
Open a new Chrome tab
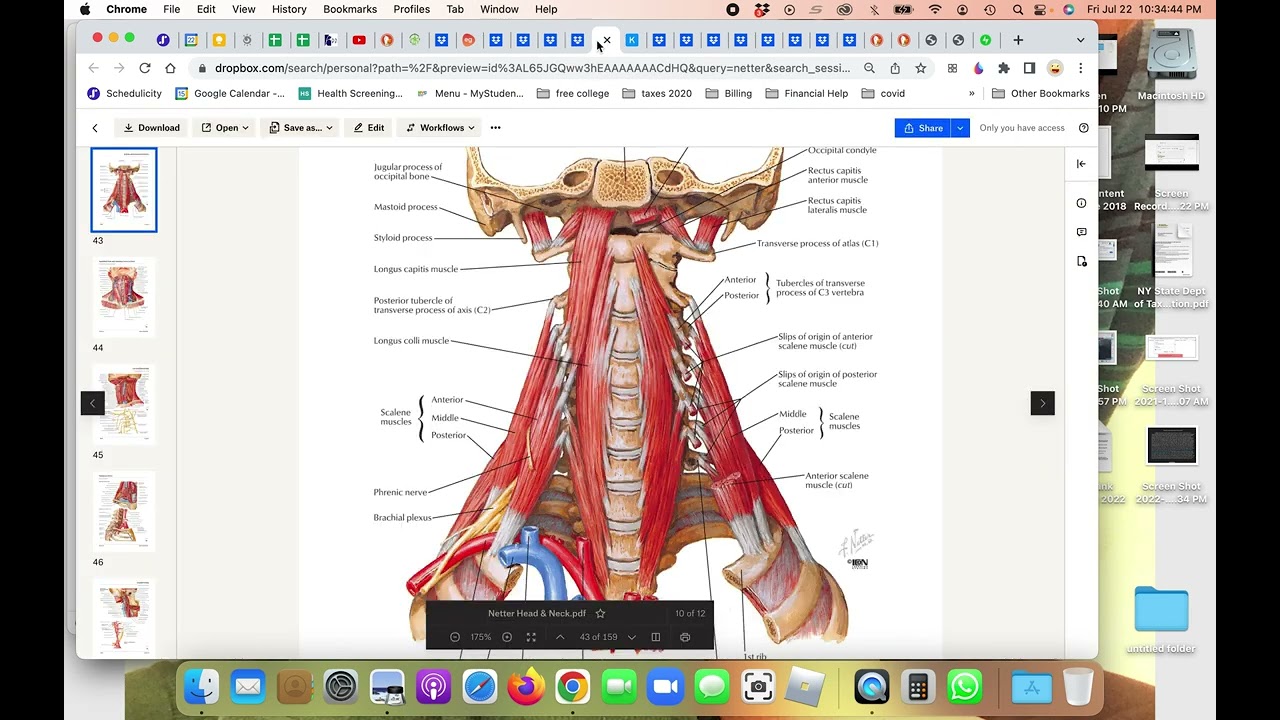click(x=1018, y=40)
